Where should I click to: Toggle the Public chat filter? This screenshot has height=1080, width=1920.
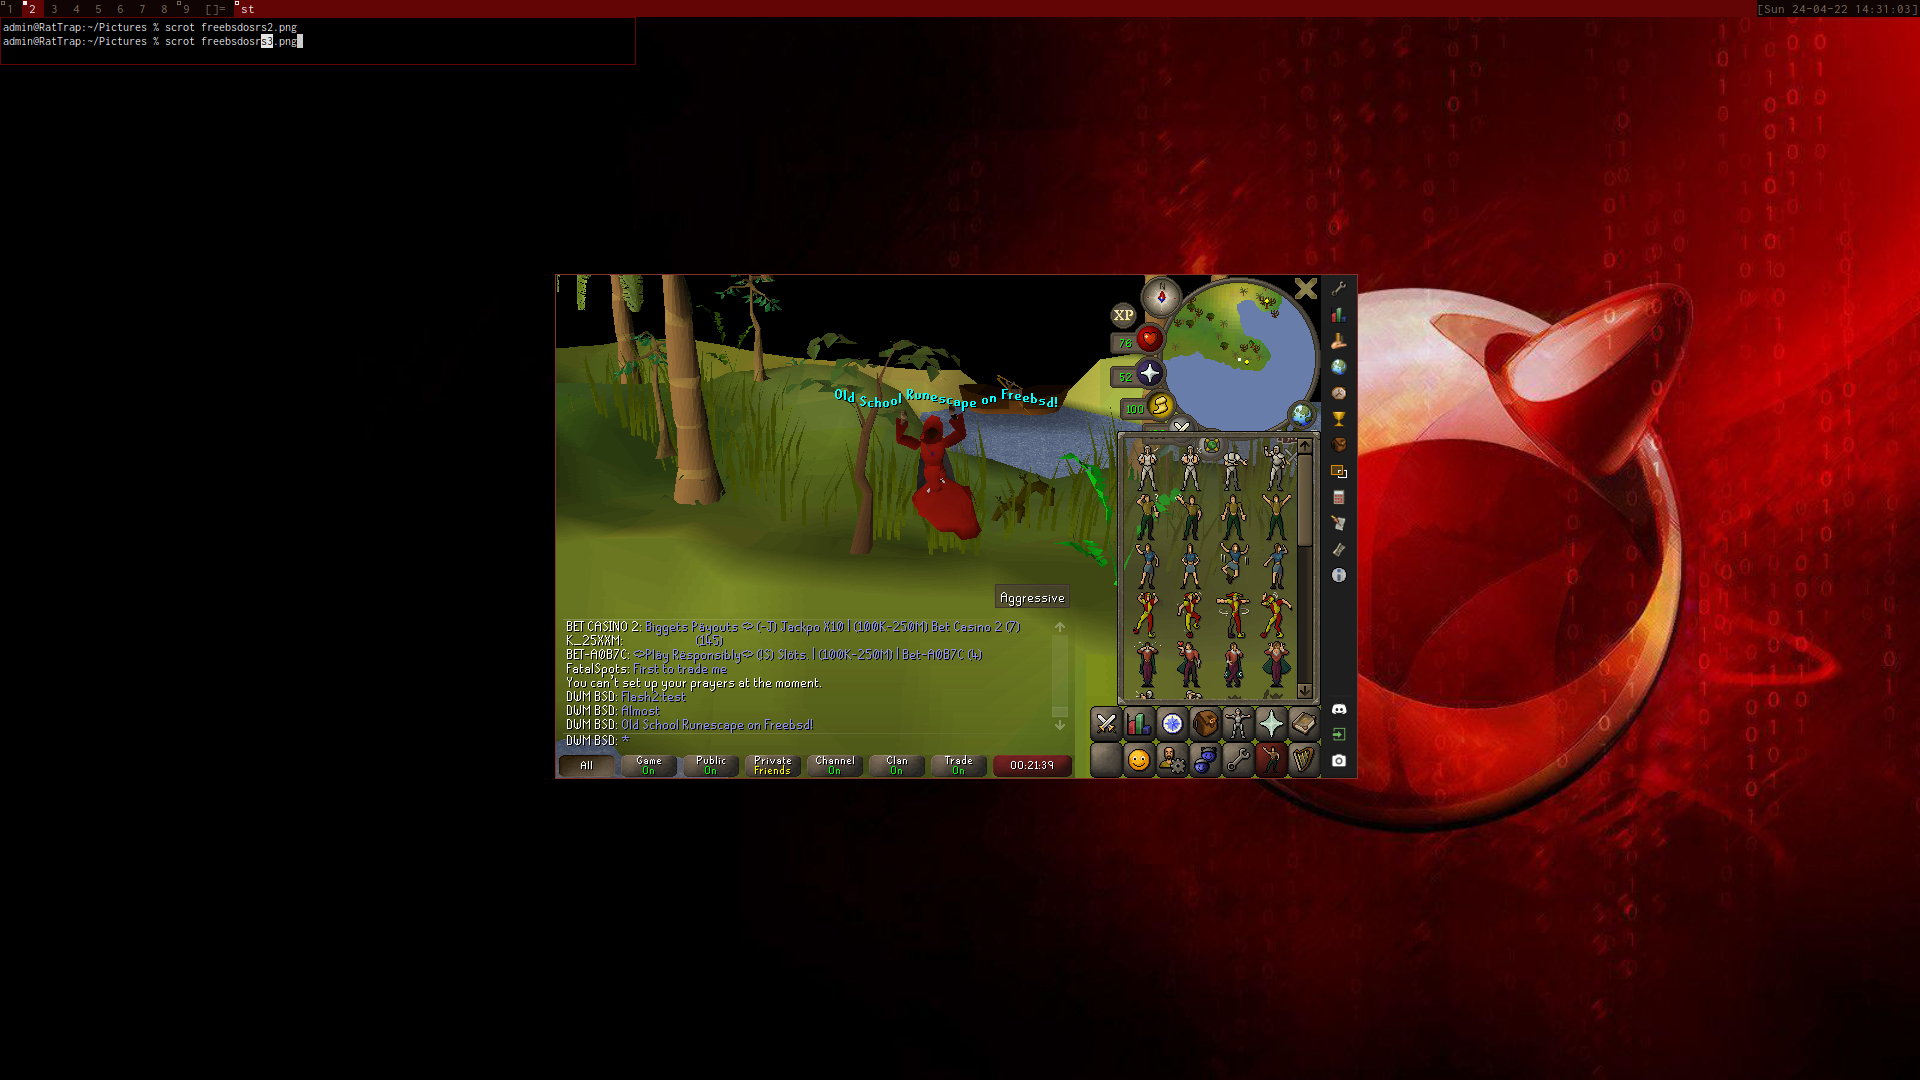(x=710, y=766)
